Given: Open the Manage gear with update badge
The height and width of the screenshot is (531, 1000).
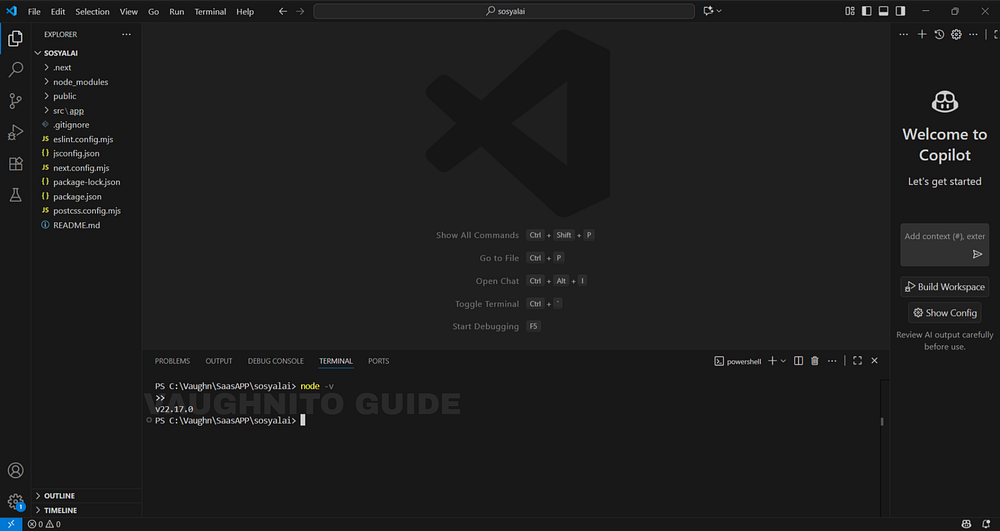Looking at the screenshot, I should [x=15, y=502].
